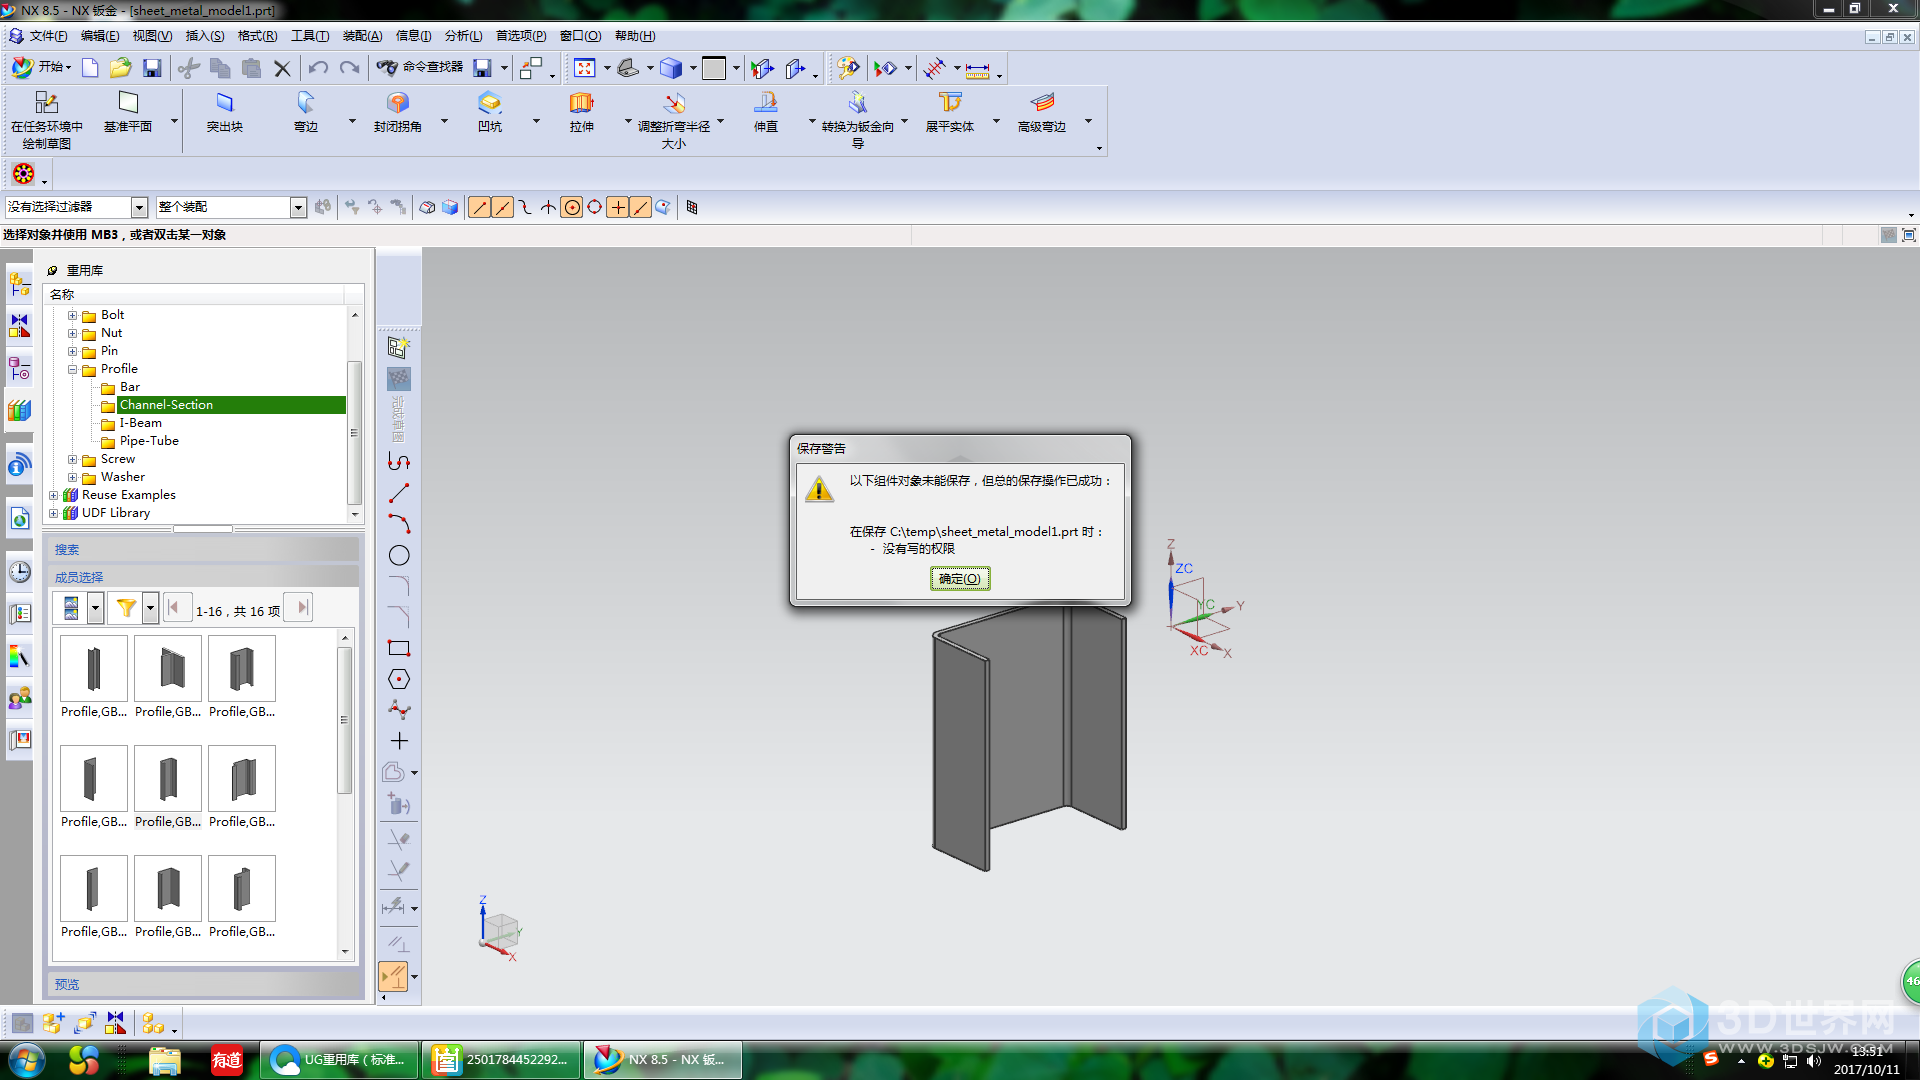The image size is (1920, 1080).
Task: Toggle the quadrant point snap option
Action: tap(595, 207)
